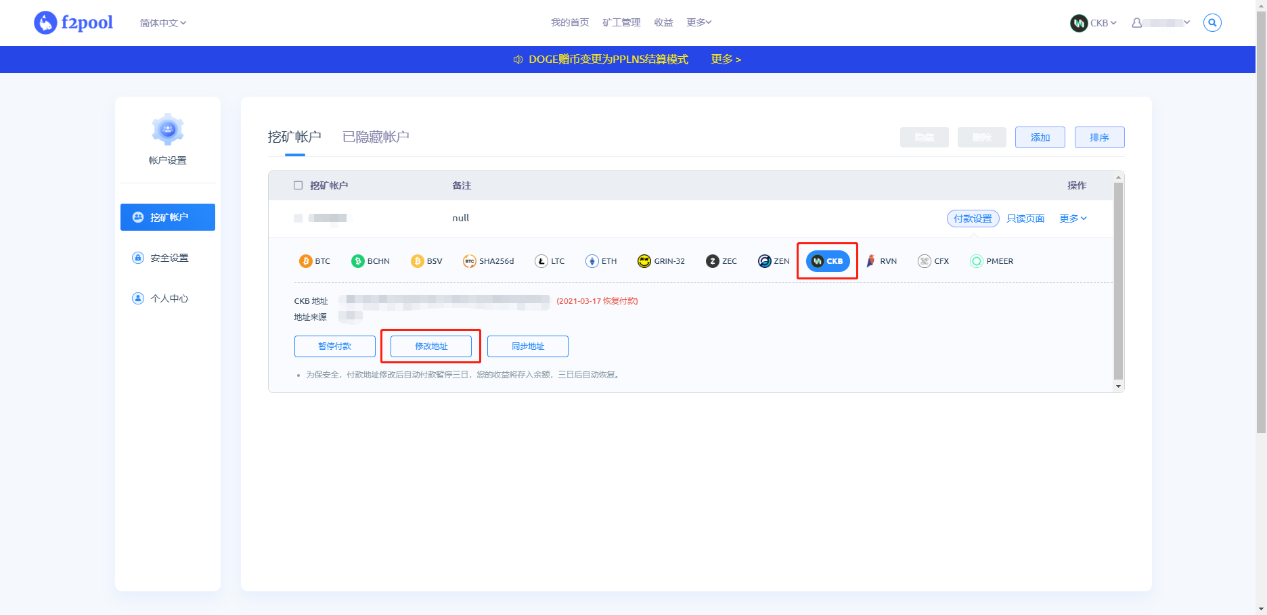Click the 添加 button

pos(1040,136)
